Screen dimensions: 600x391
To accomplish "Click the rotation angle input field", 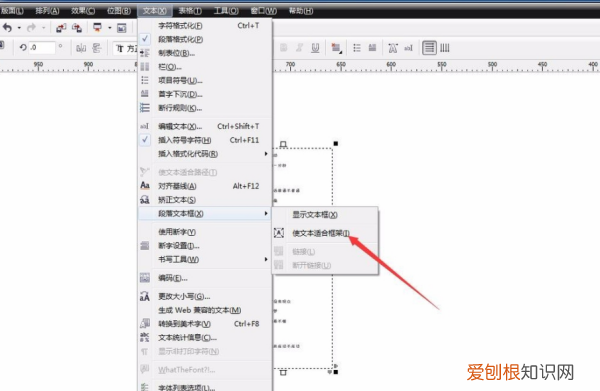I will point(41,47).
